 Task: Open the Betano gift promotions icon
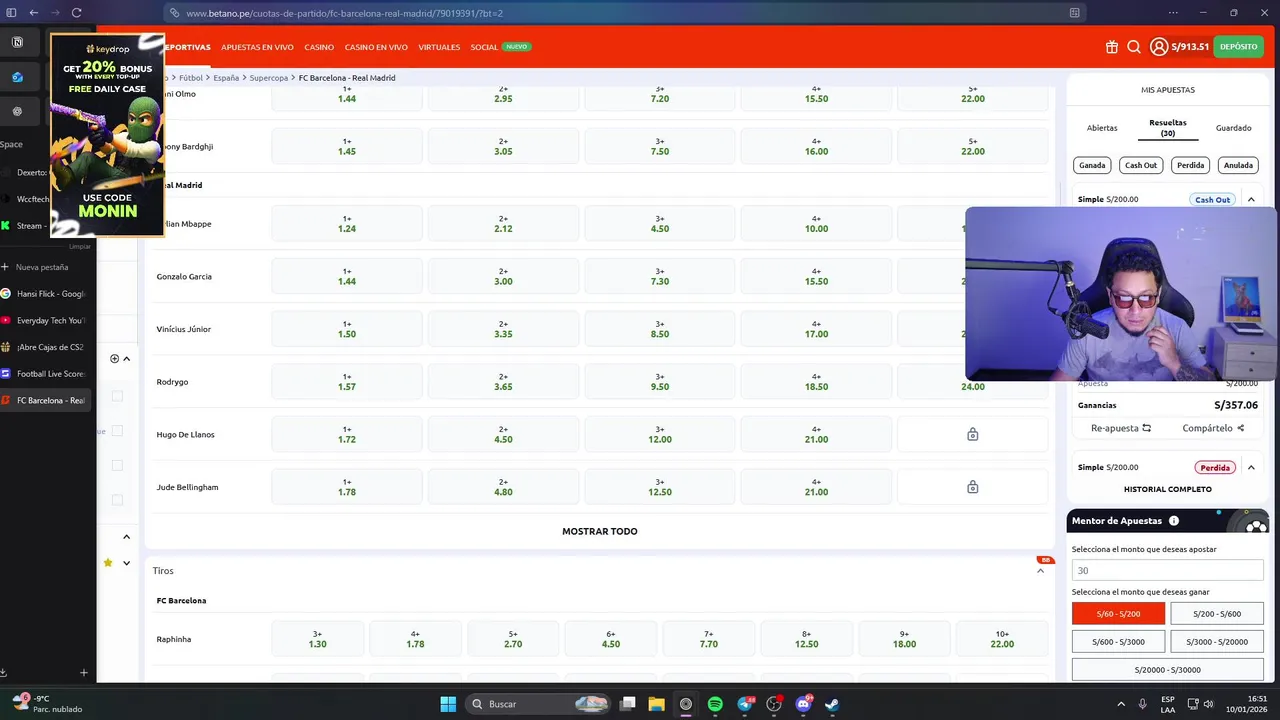coord(1112,47)
